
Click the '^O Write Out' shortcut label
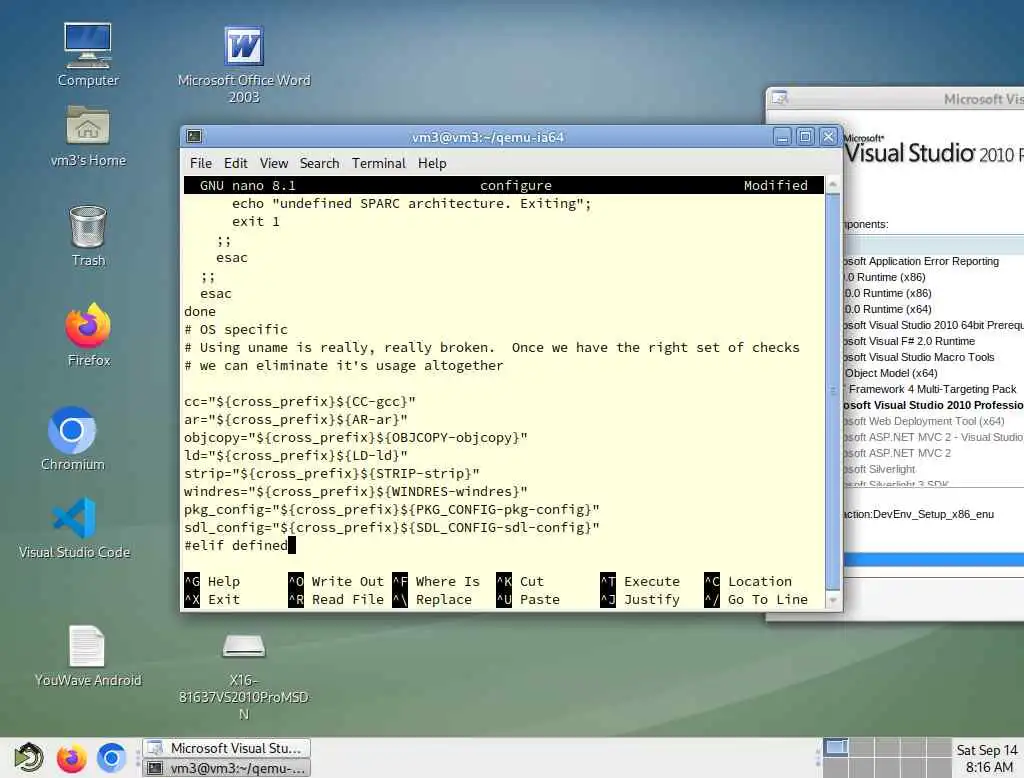coord(336,581)
